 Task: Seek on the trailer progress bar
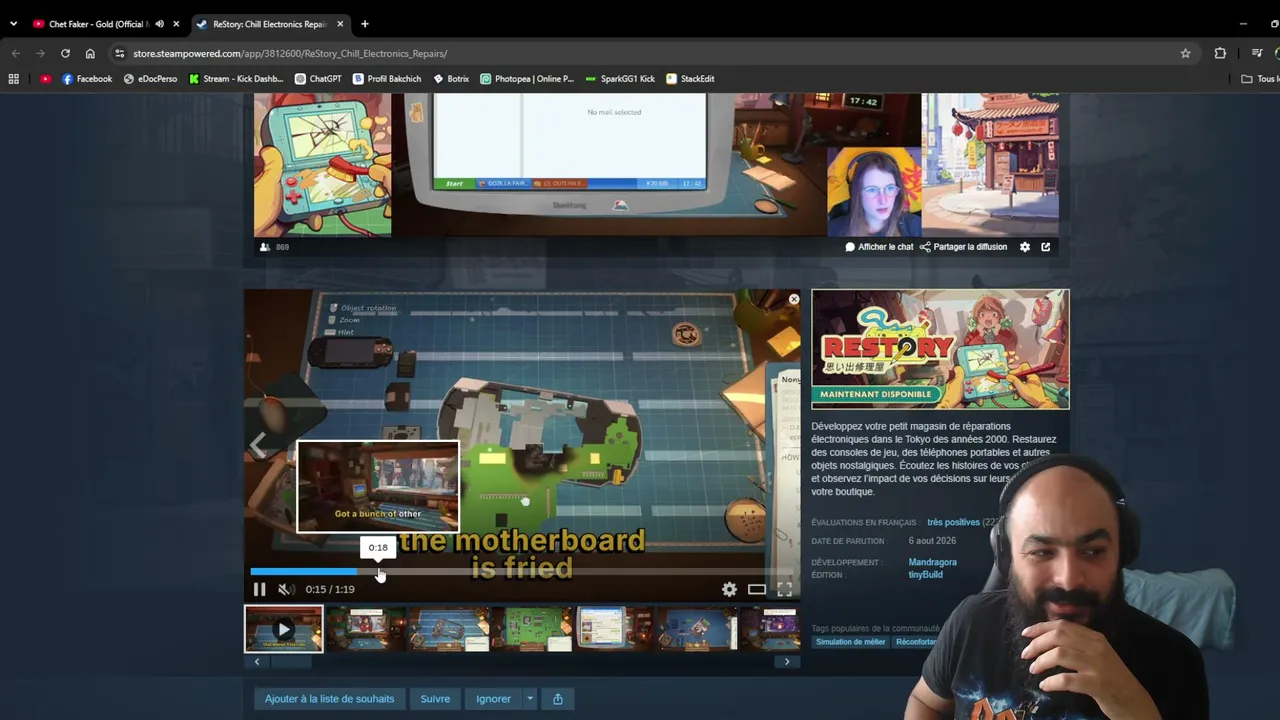(x=521, y=572)
